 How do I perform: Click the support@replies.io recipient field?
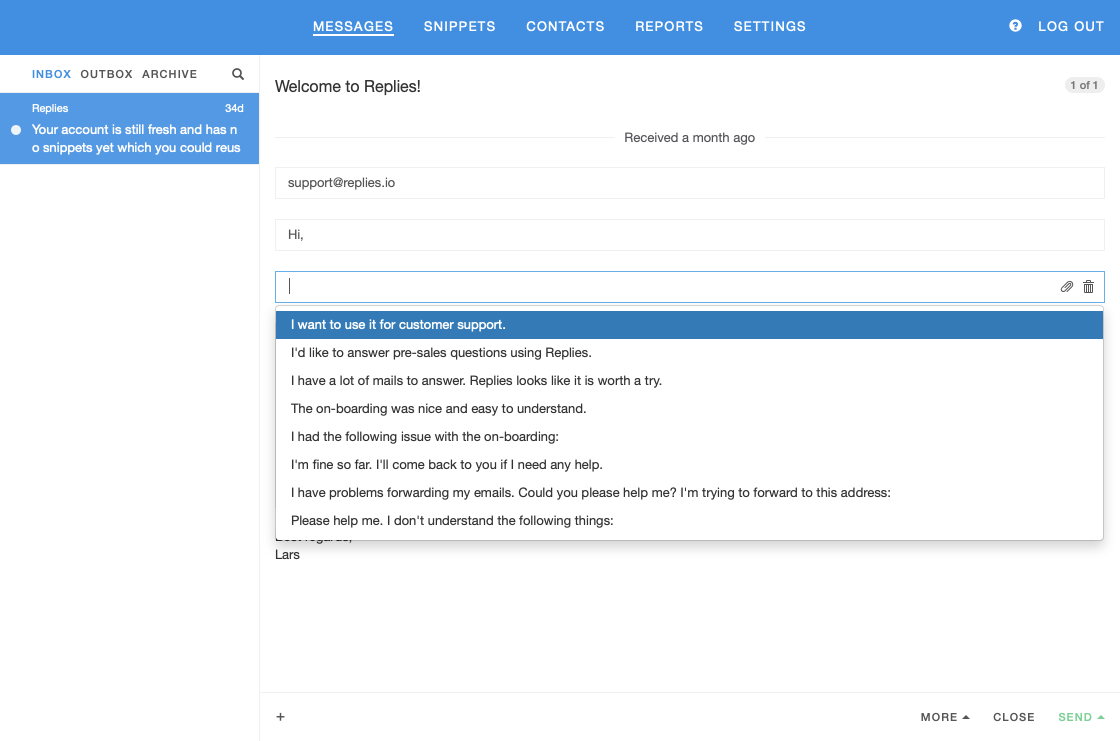689,183
